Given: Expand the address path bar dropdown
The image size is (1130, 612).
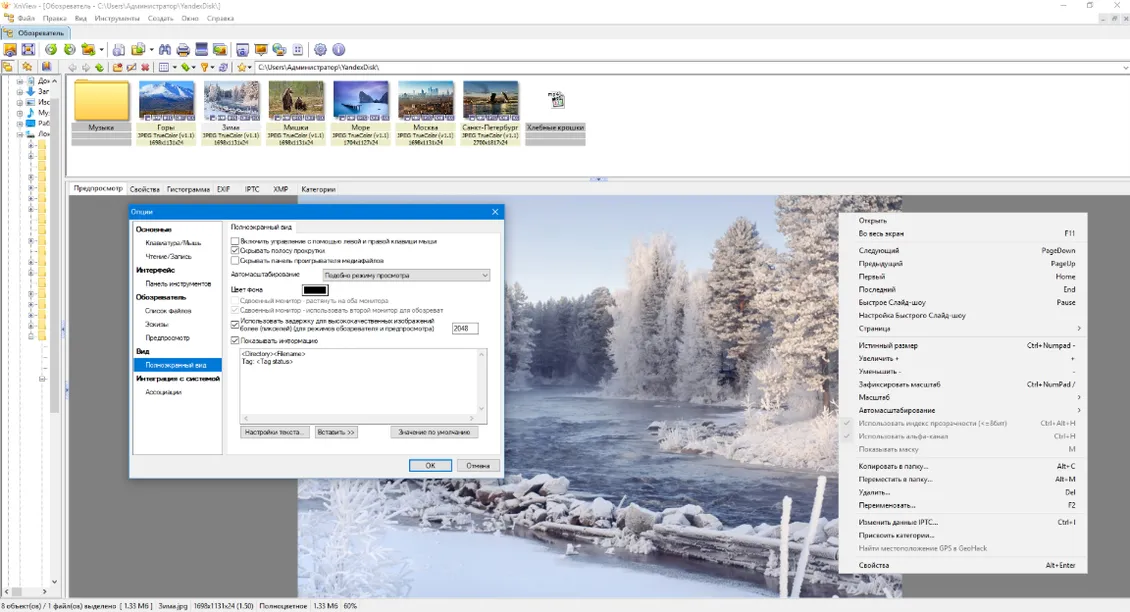Looking at the screenshot, I should pos(1124,68).
